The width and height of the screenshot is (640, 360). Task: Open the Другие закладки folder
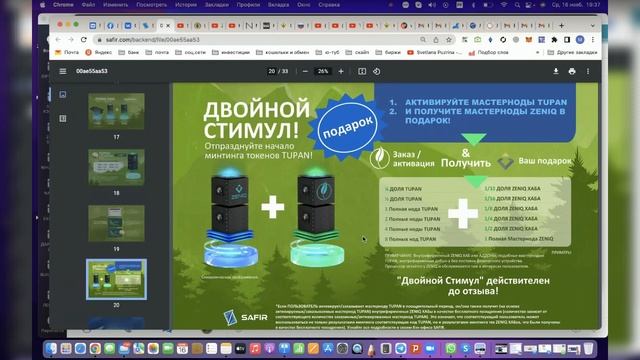(x=572, y=52)
